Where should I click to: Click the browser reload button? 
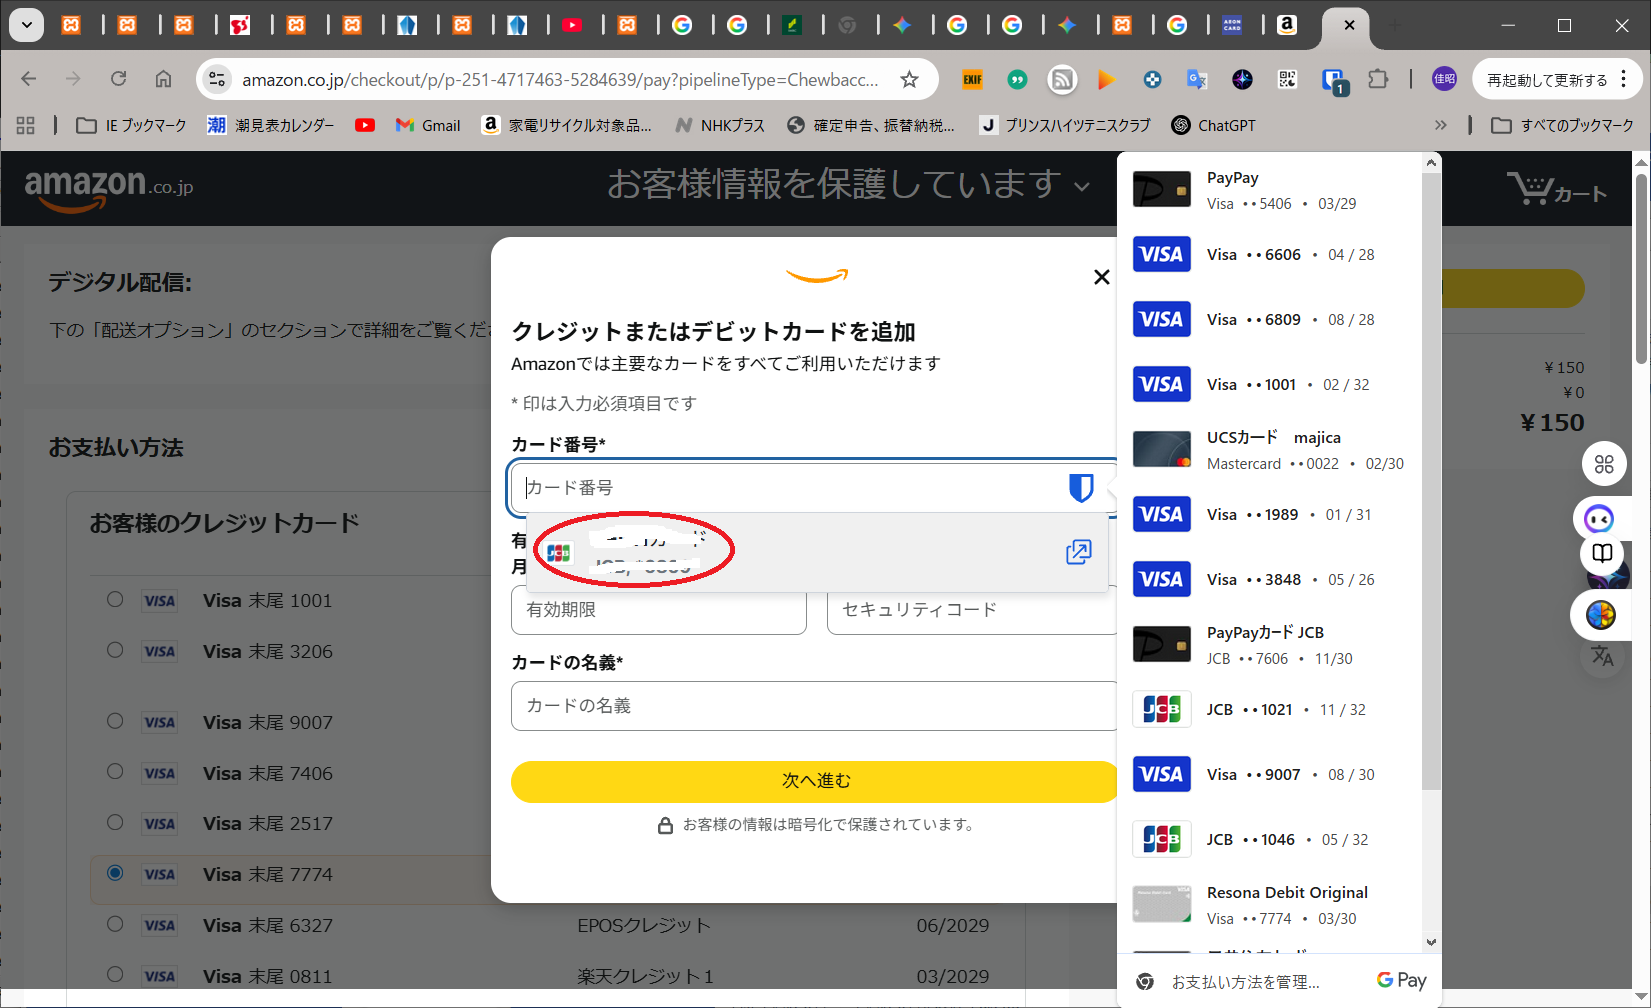[119, 79]
